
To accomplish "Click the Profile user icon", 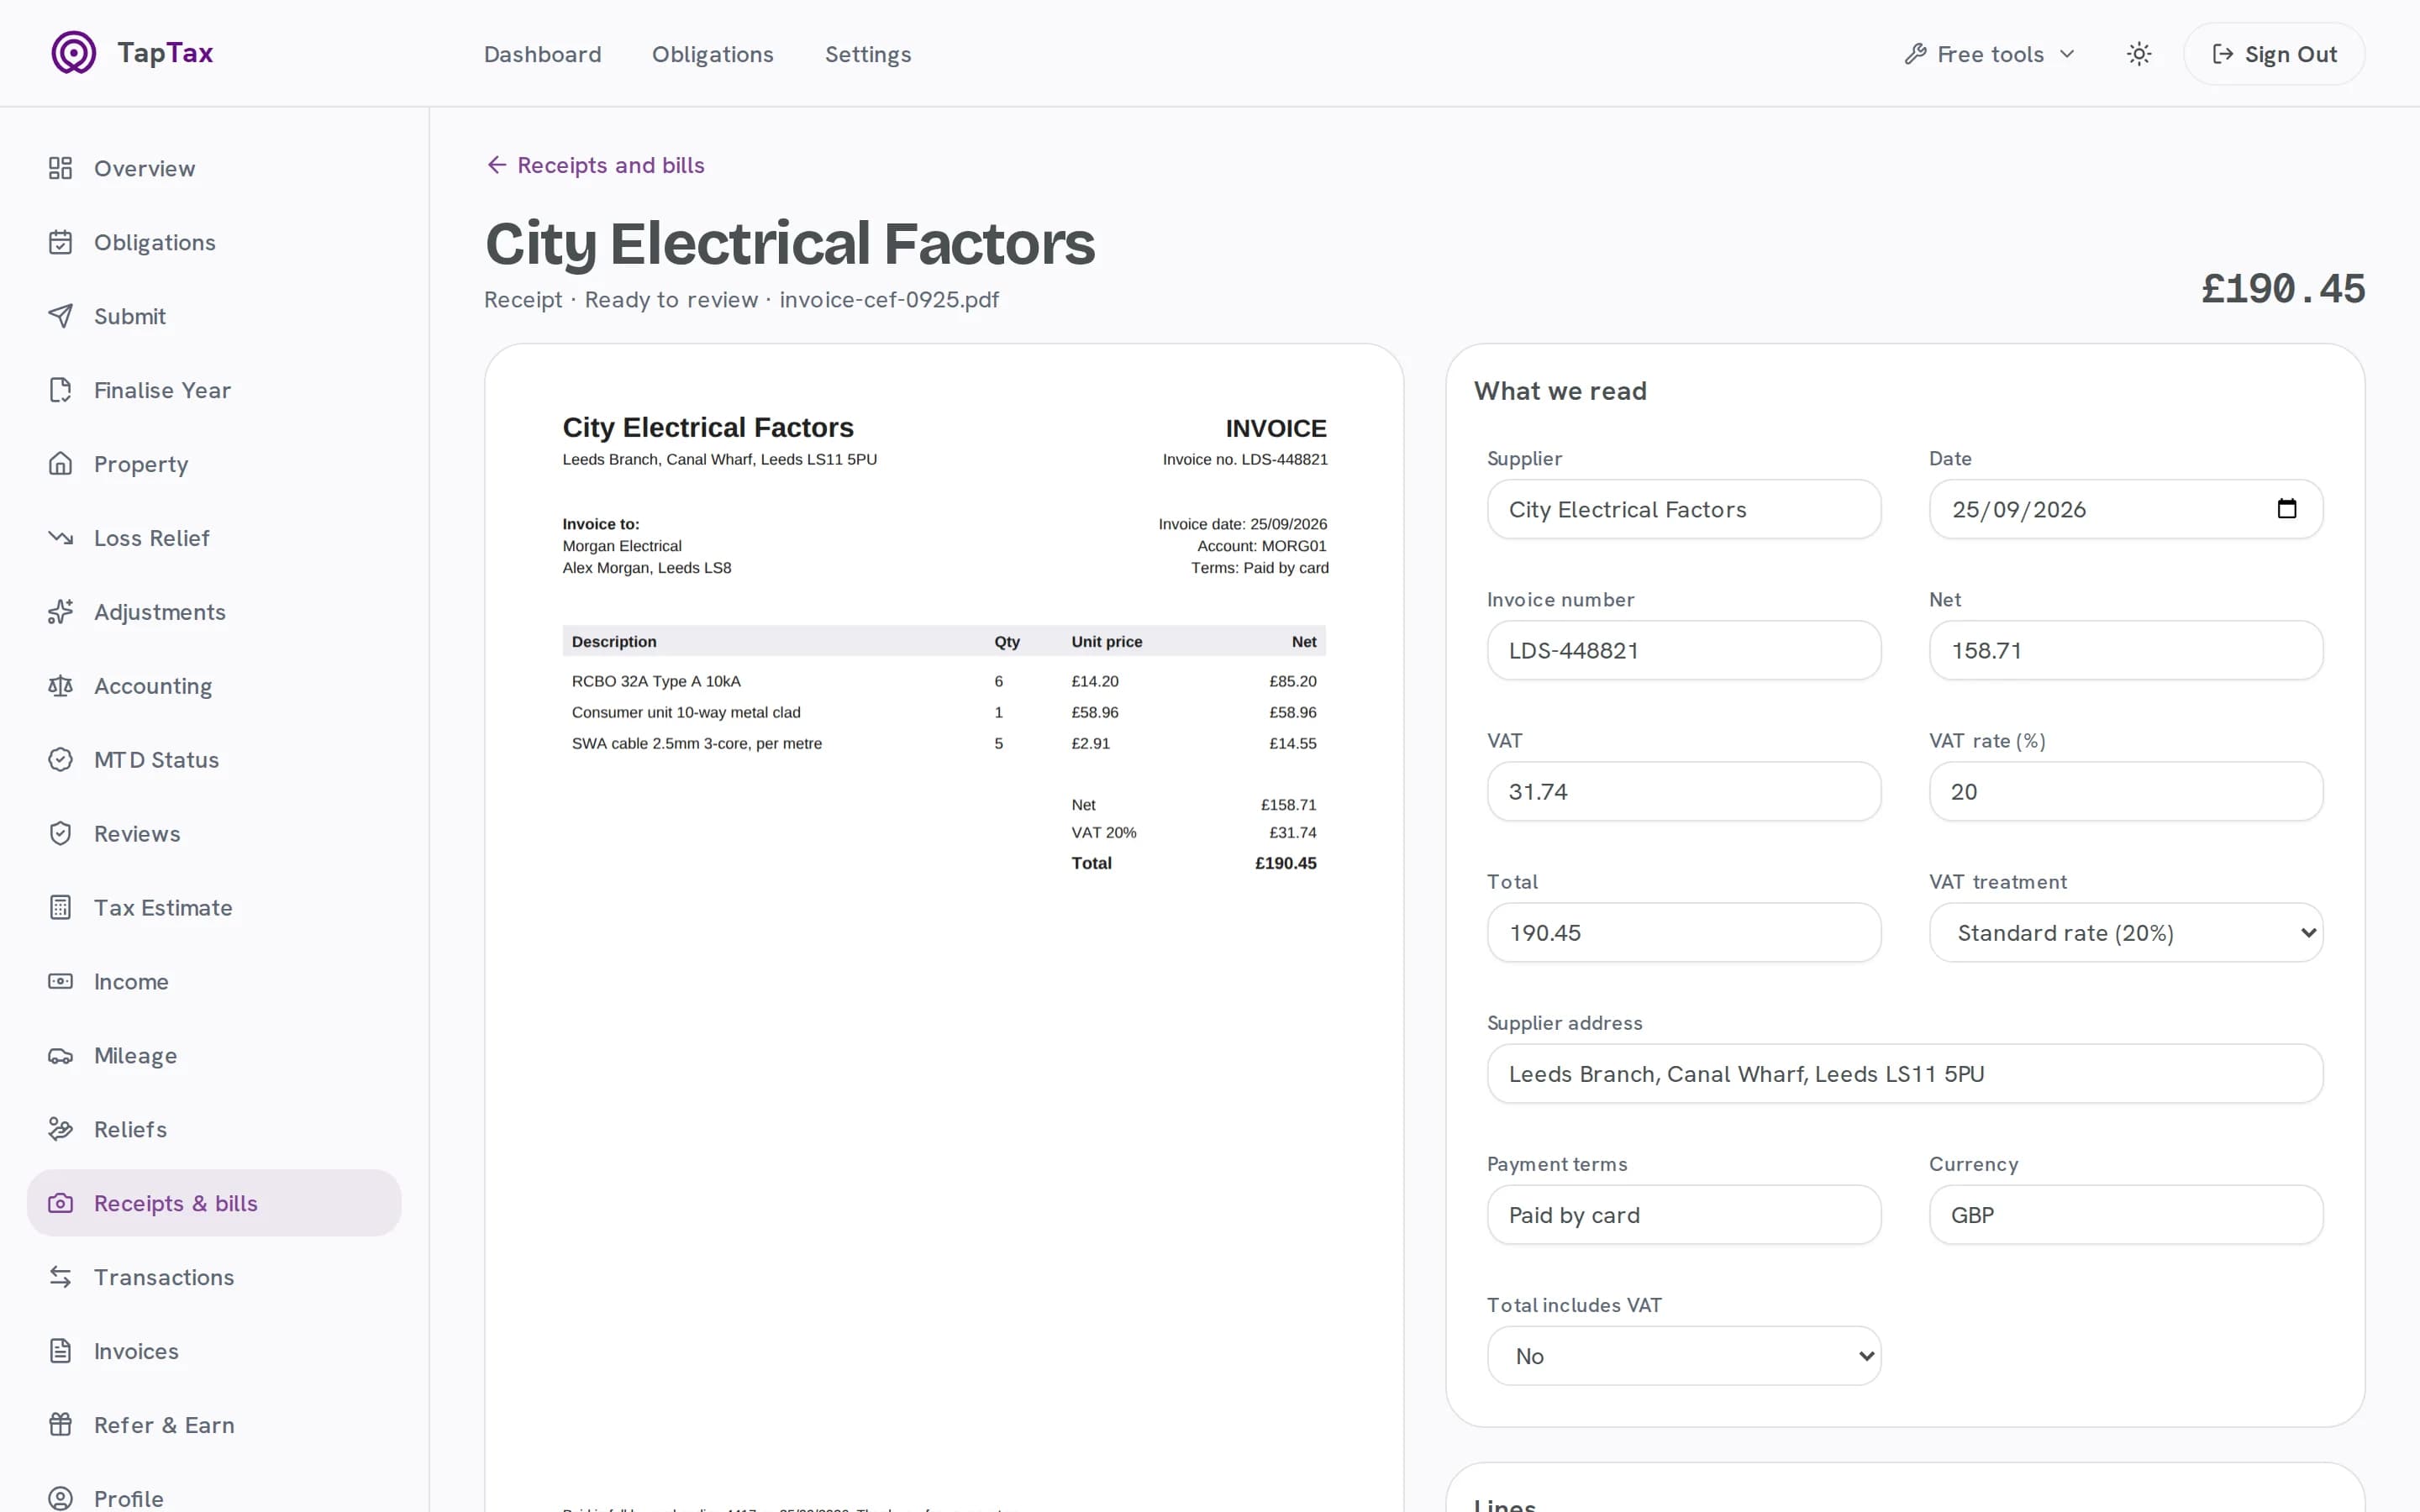I will click(61, 1499).
